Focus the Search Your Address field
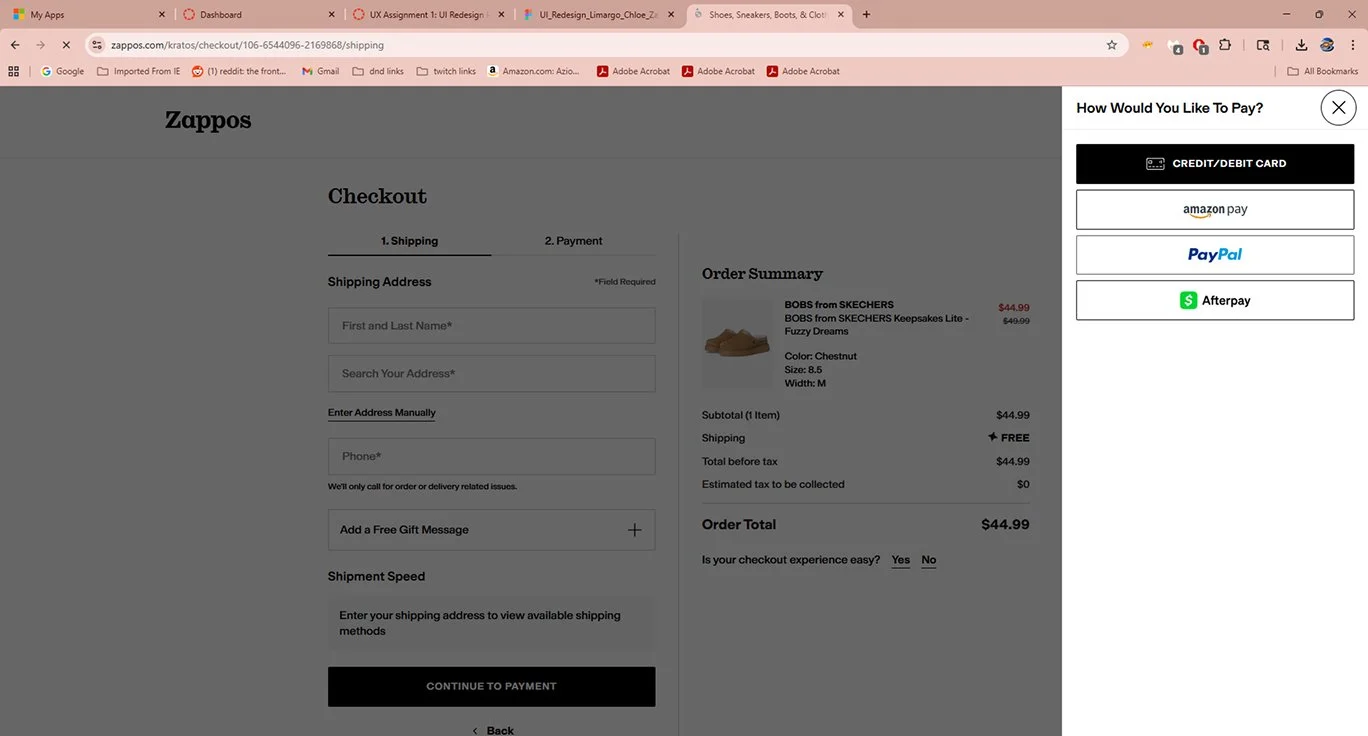Viewport: 1368px width, 736px height. [x=491, y=374]
